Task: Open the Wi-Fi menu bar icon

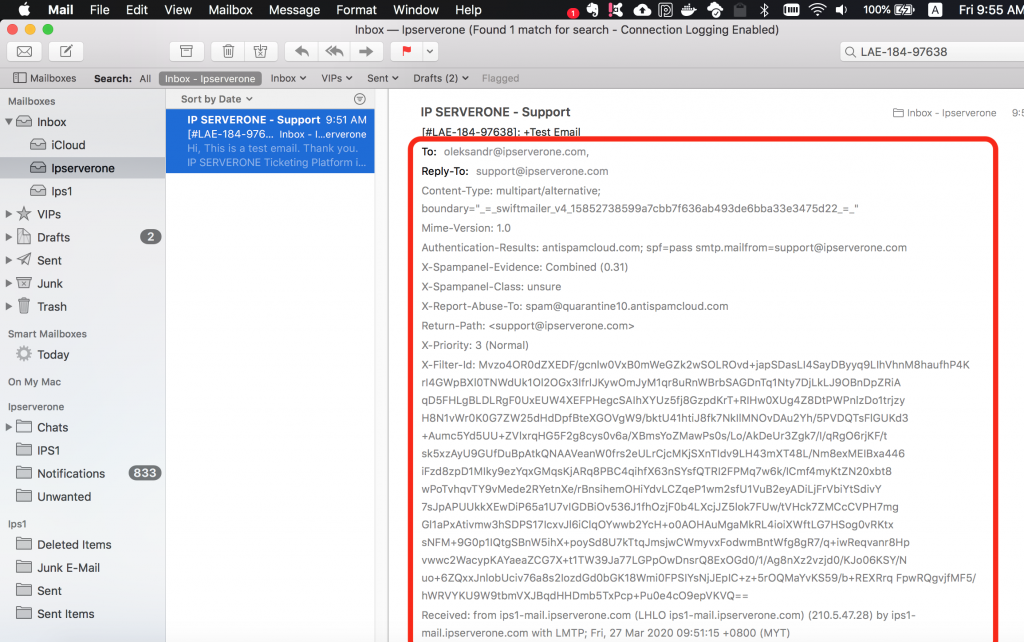Action: point(817,9)
